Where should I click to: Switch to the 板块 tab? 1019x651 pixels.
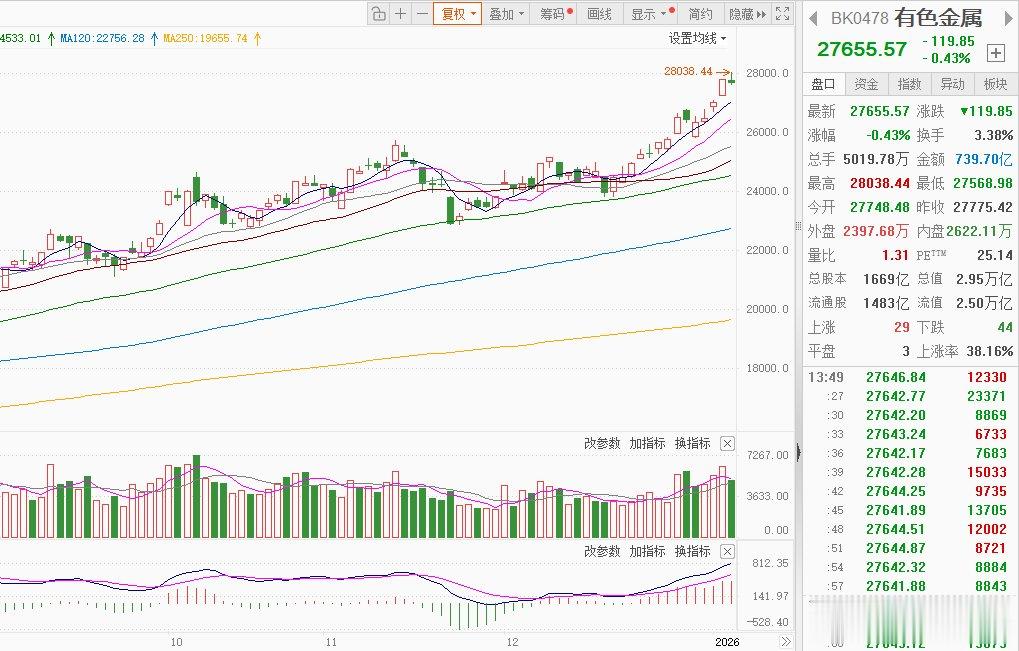[995, 84]
